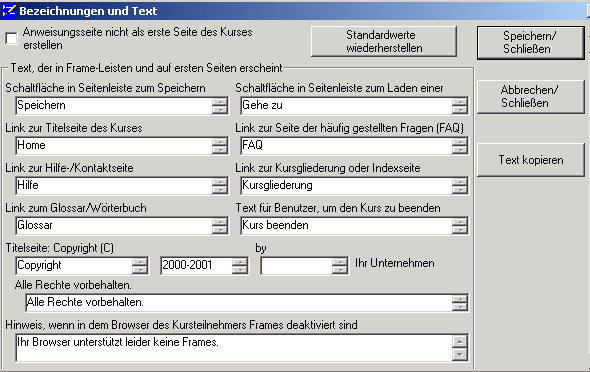Click up arrow of the Home field
The image size is (590, 372).
[220, 141]
